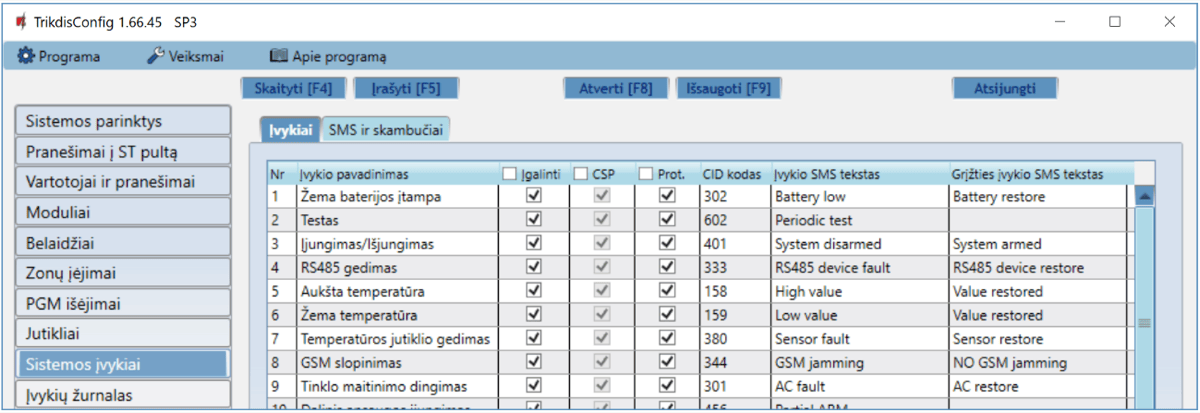1200x413 pixels.
Task: Switch to SMS ir skambučiai tab
Action: click(x=385, y=129)
